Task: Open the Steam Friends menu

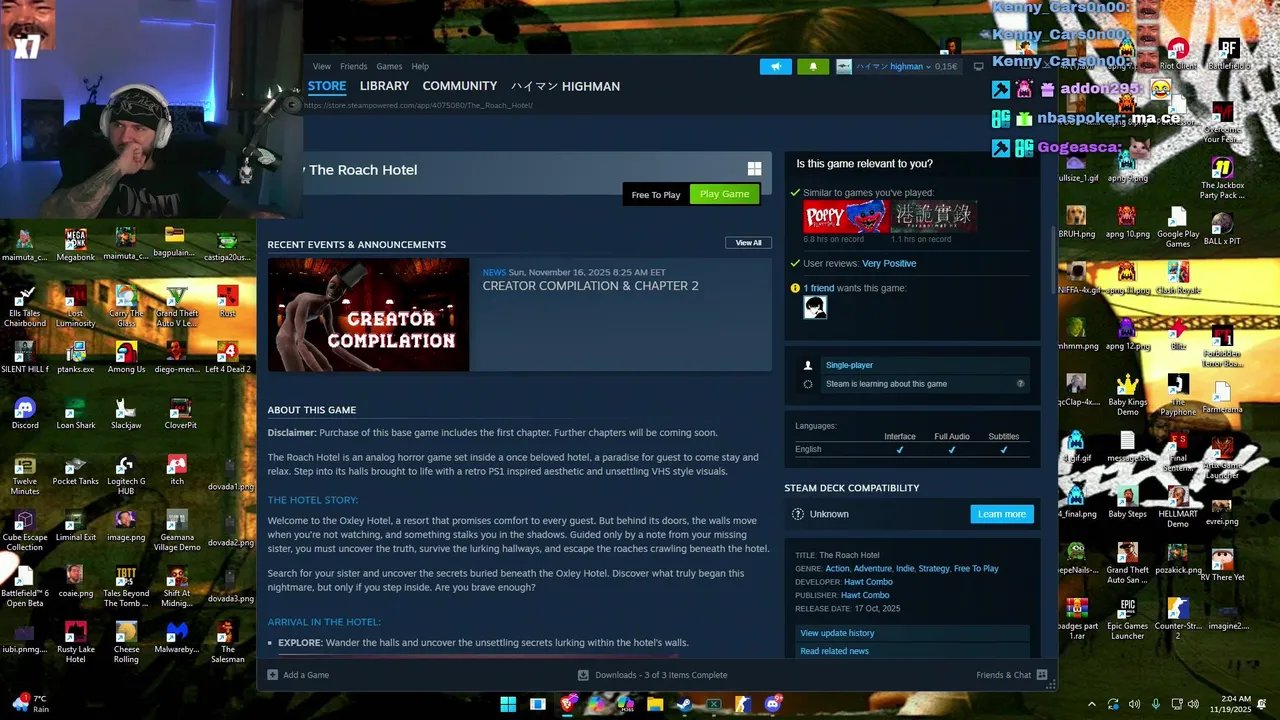Action: point(353,67)
